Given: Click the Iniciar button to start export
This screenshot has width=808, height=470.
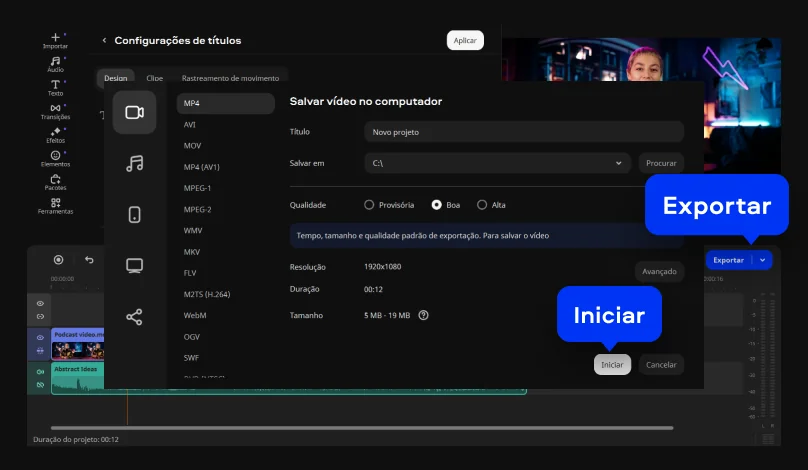Looking at the screenshot, I should tap(612, 365).
